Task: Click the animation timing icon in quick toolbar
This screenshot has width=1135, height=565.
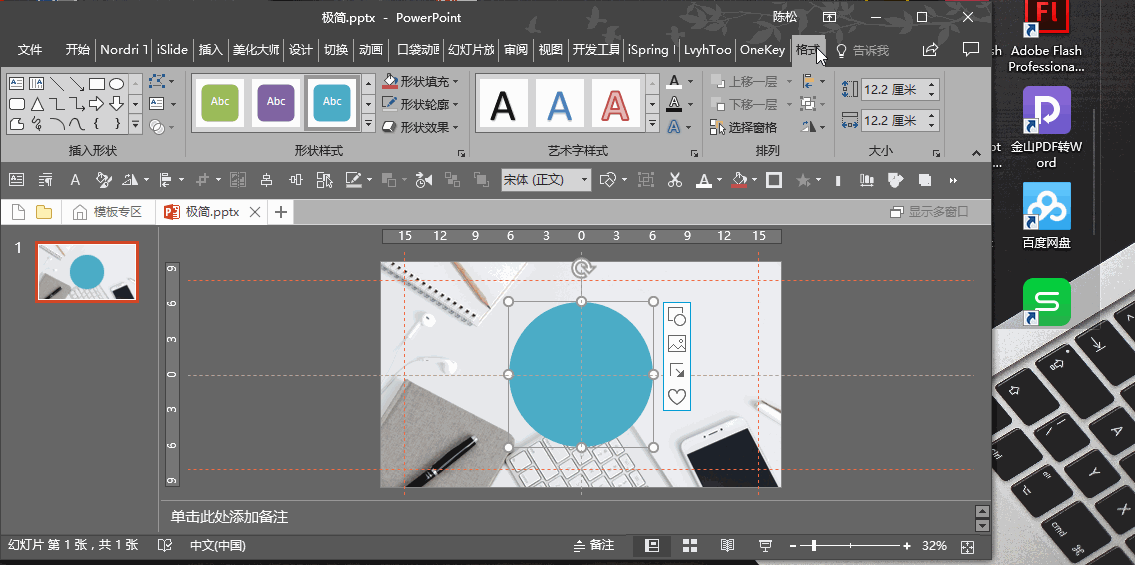Action: coord(424,180)
